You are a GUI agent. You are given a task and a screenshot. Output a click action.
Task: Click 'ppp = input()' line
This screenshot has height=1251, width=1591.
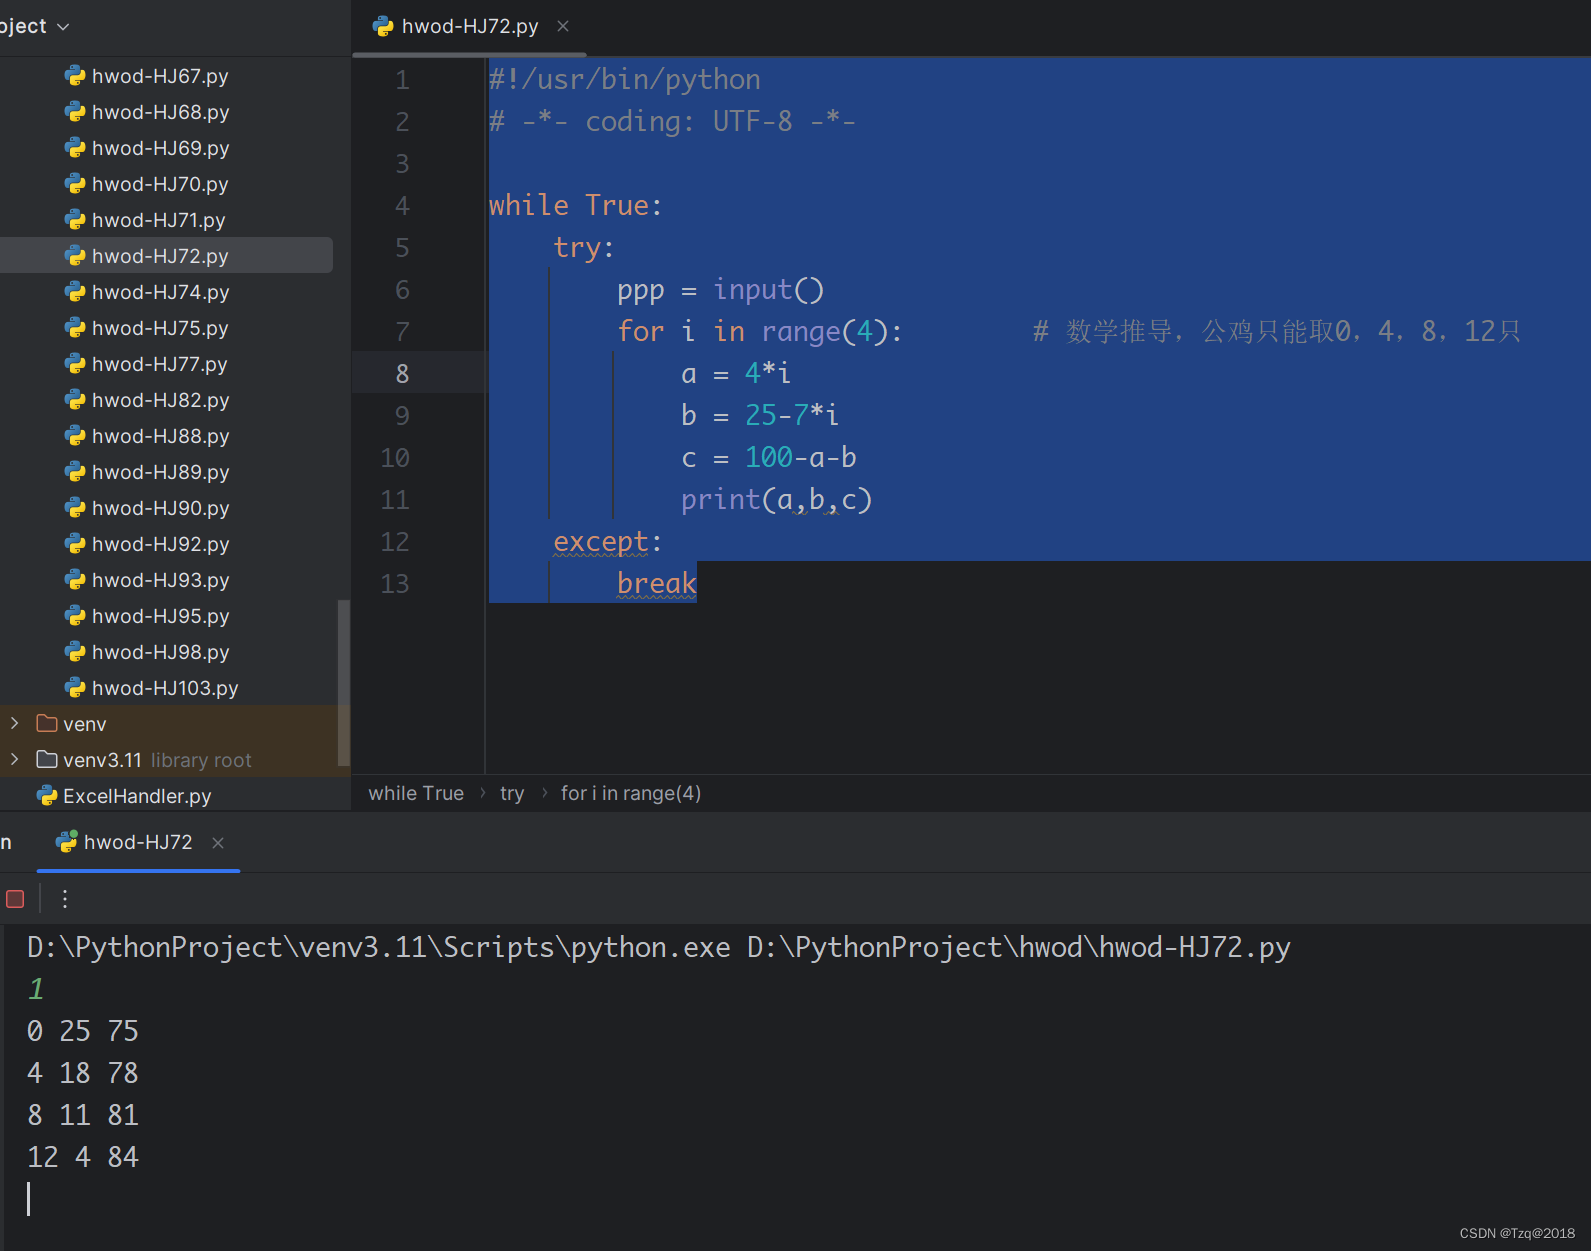coord(721,290)
